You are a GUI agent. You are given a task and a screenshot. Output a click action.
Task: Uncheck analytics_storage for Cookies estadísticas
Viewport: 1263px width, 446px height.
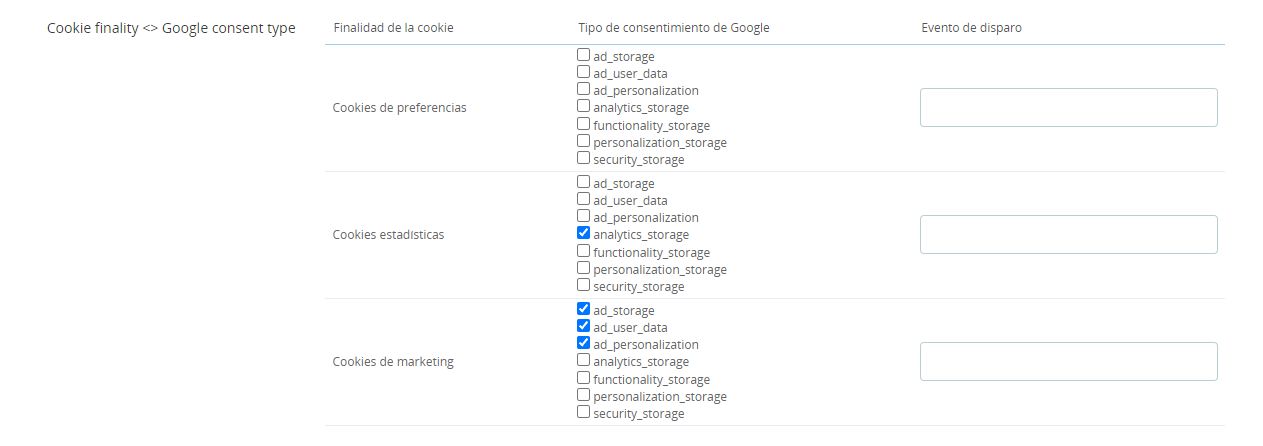click(584, 234)
